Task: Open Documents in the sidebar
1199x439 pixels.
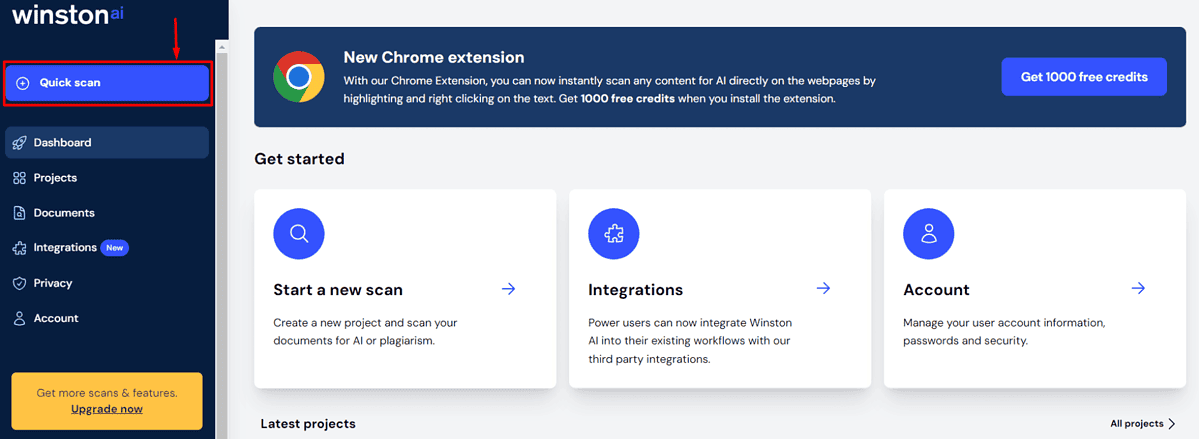Action: pyautogui.click(x=64, y=213)
